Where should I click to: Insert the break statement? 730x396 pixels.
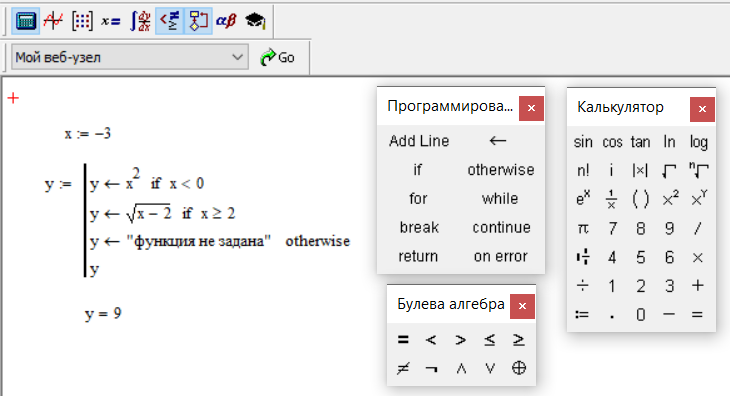[419, 228]
